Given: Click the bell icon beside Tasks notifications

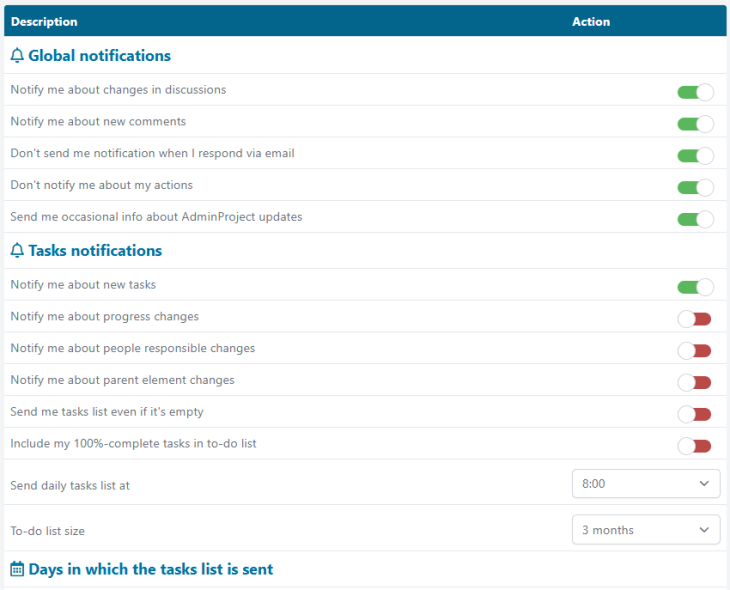Looking at the screenshot, I should point(17,251).
